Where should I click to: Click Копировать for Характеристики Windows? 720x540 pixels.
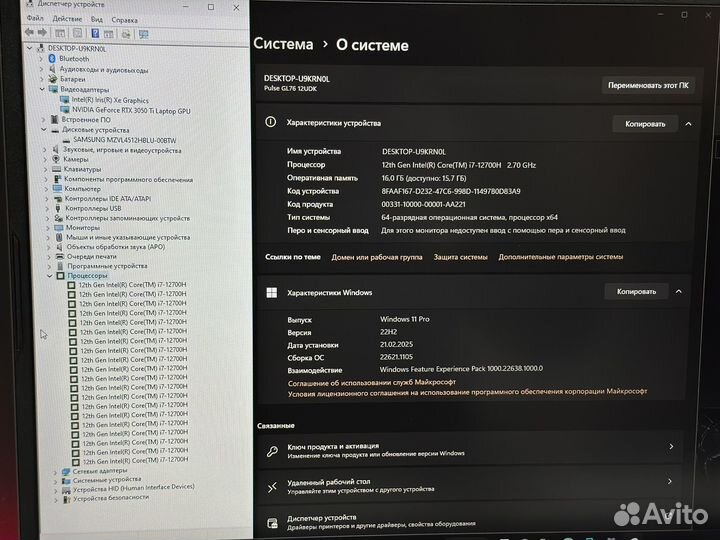[x=636, y=292]
